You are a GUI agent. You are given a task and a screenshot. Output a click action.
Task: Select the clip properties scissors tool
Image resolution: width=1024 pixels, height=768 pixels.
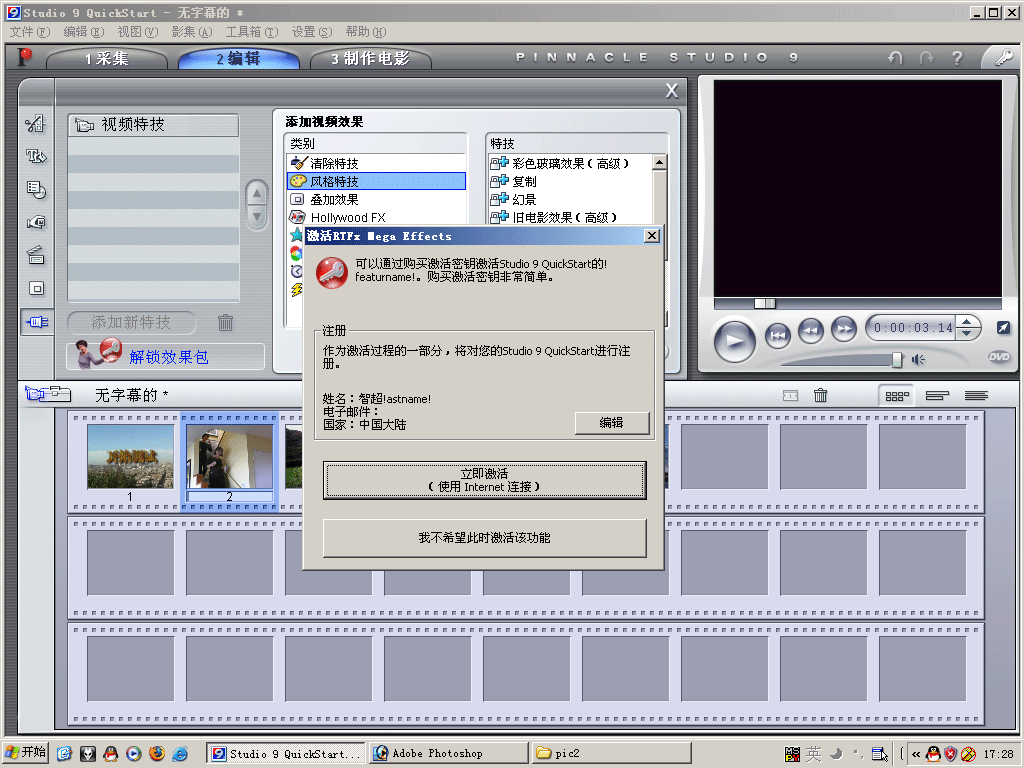coord(36,123)
